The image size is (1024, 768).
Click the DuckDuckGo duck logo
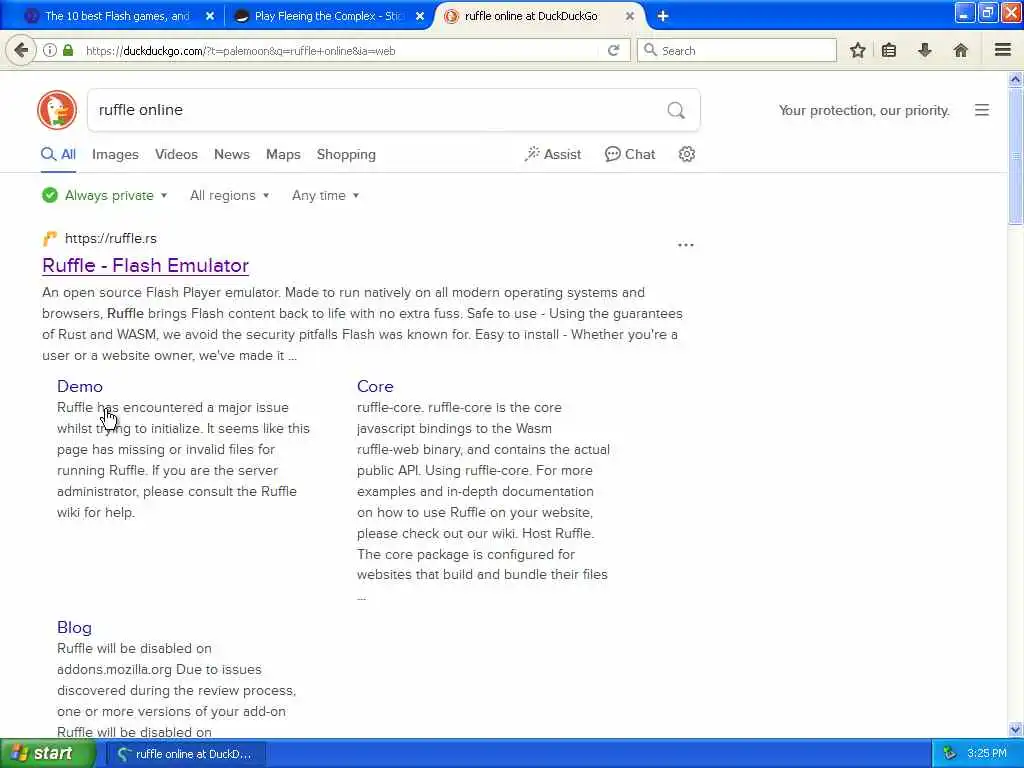click(x=57, y=110)
